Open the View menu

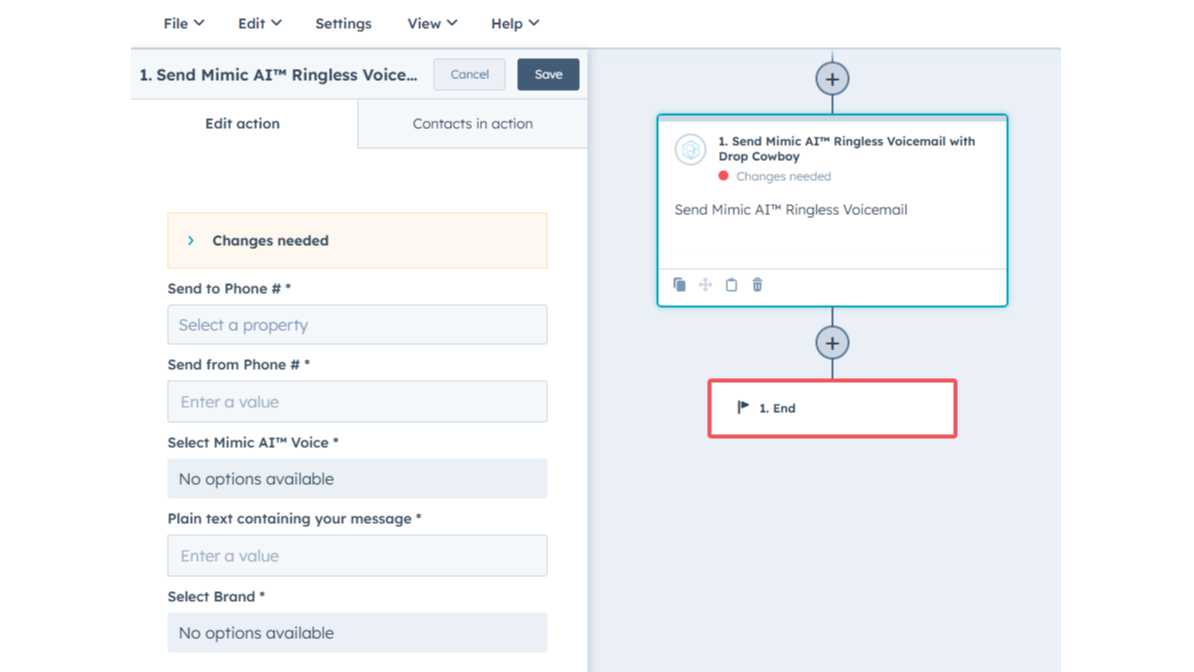pos(431,23)
